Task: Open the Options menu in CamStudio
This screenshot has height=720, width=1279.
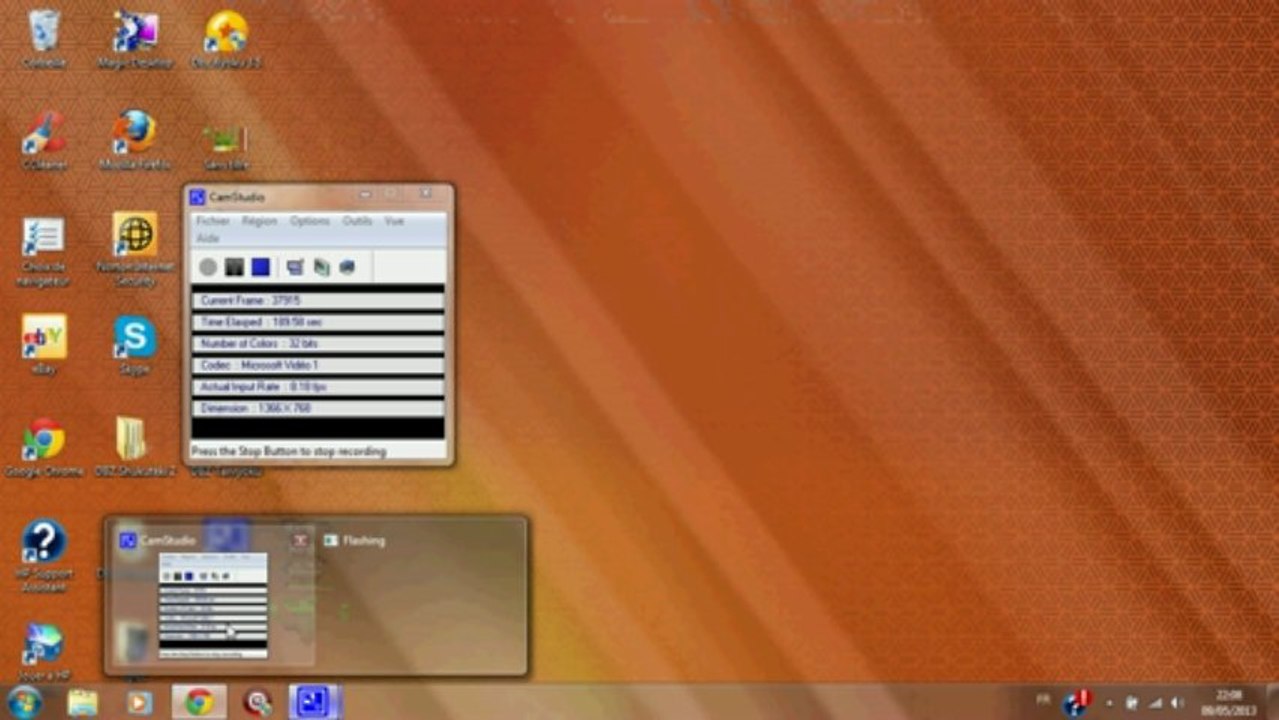Action: [x=310, y=221]
